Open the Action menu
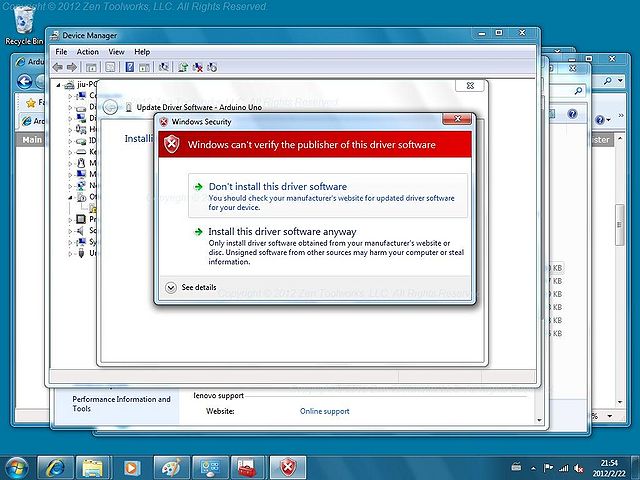Viewport: 640px width, 480px height. click(87, 52)
